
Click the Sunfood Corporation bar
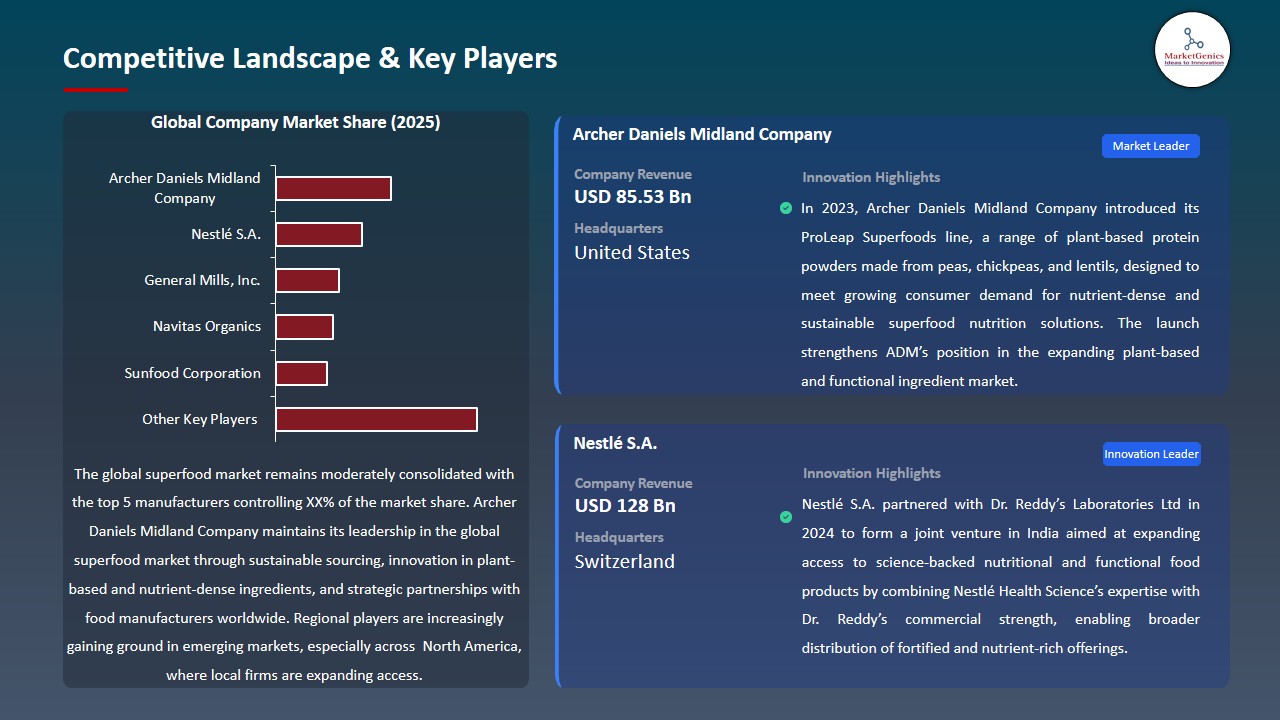tap(302, 372)
